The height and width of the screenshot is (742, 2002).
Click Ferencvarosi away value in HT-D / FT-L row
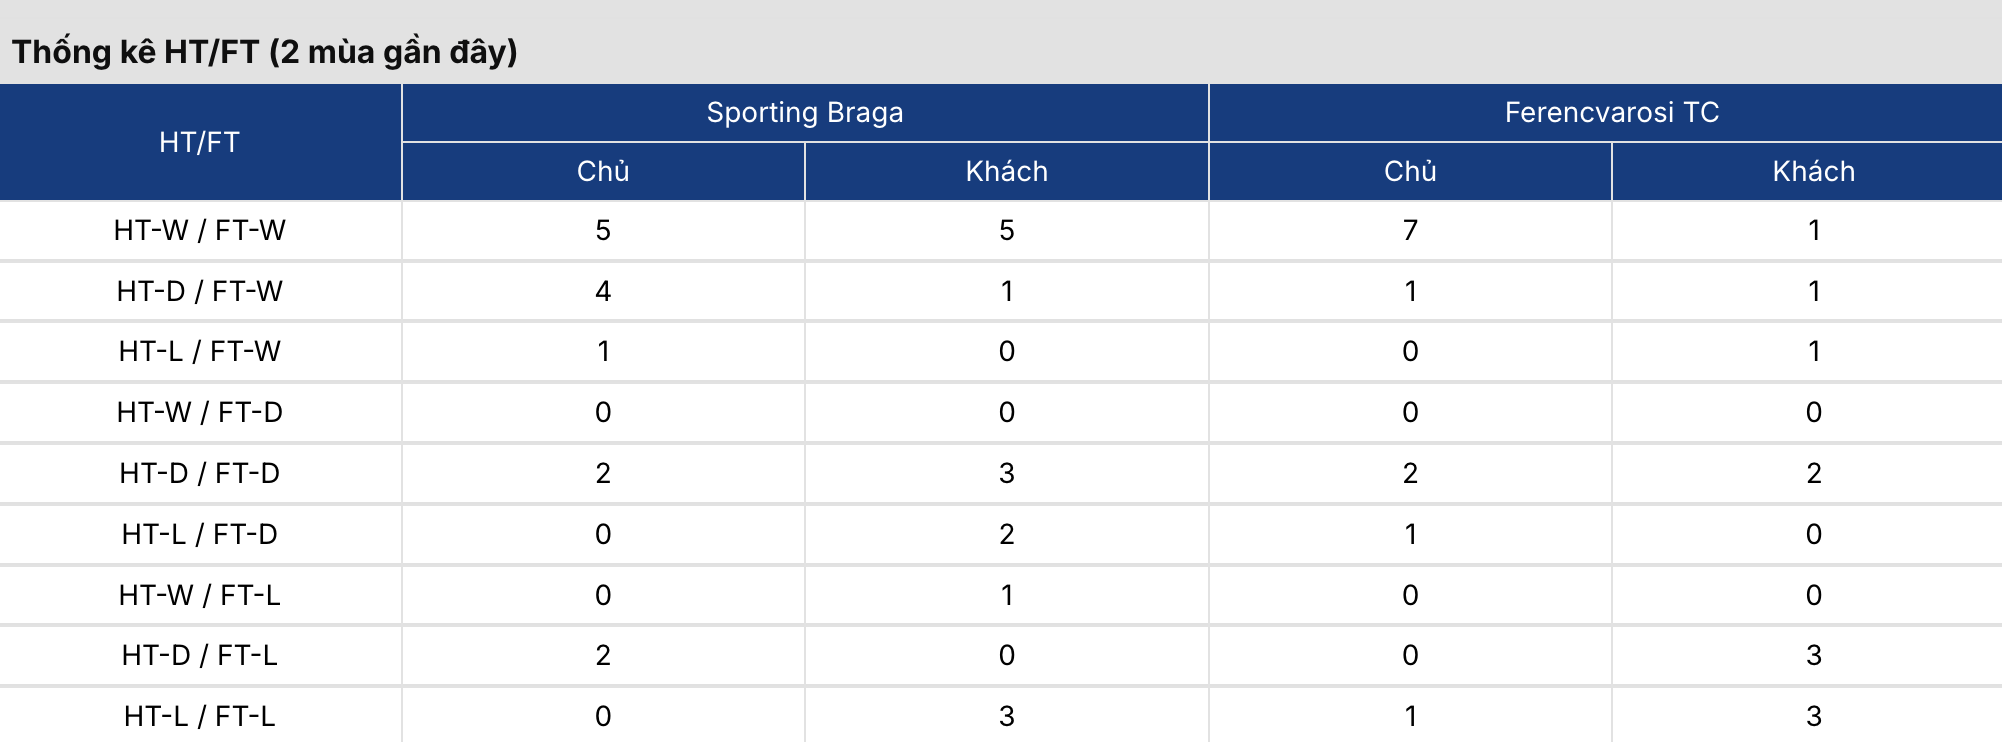pyautogui.click(x=1813, y=656)
